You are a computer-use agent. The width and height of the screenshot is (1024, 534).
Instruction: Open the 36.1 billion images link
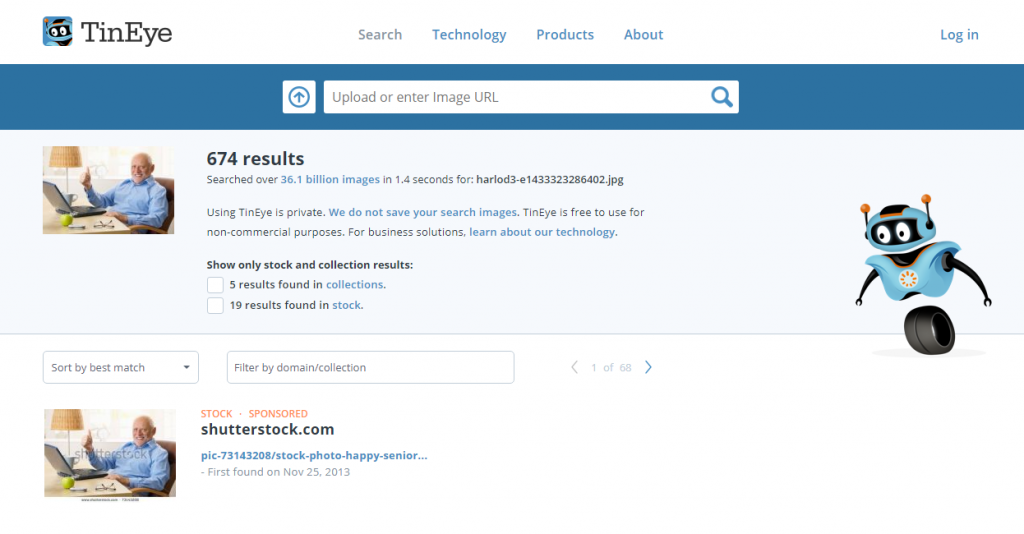click(x=330, y=180)
